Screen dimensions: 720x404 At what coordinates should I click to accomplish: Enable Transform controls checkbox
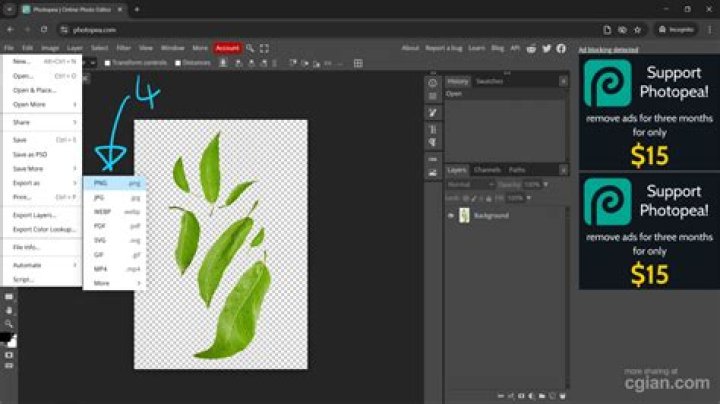pyautogui.click(x=107, y=63)
